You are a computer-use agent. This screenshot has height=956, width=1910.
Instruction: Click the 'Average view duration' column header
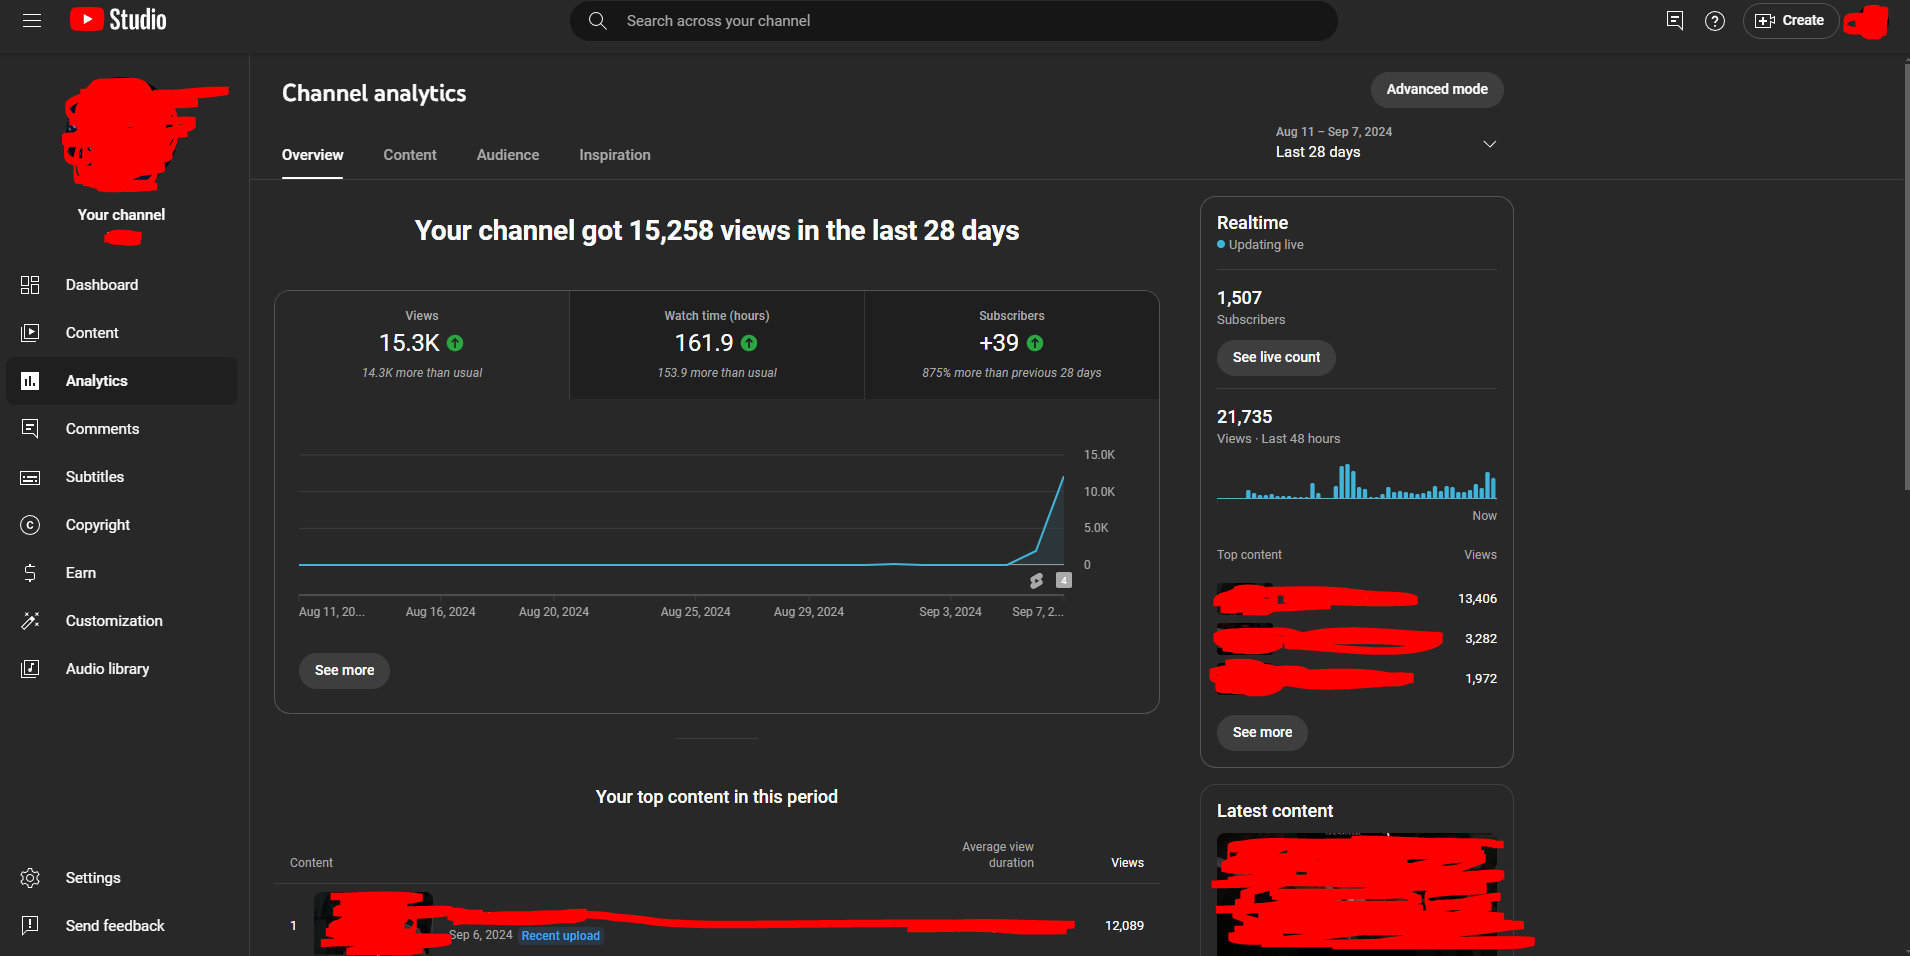pos(998,855)
